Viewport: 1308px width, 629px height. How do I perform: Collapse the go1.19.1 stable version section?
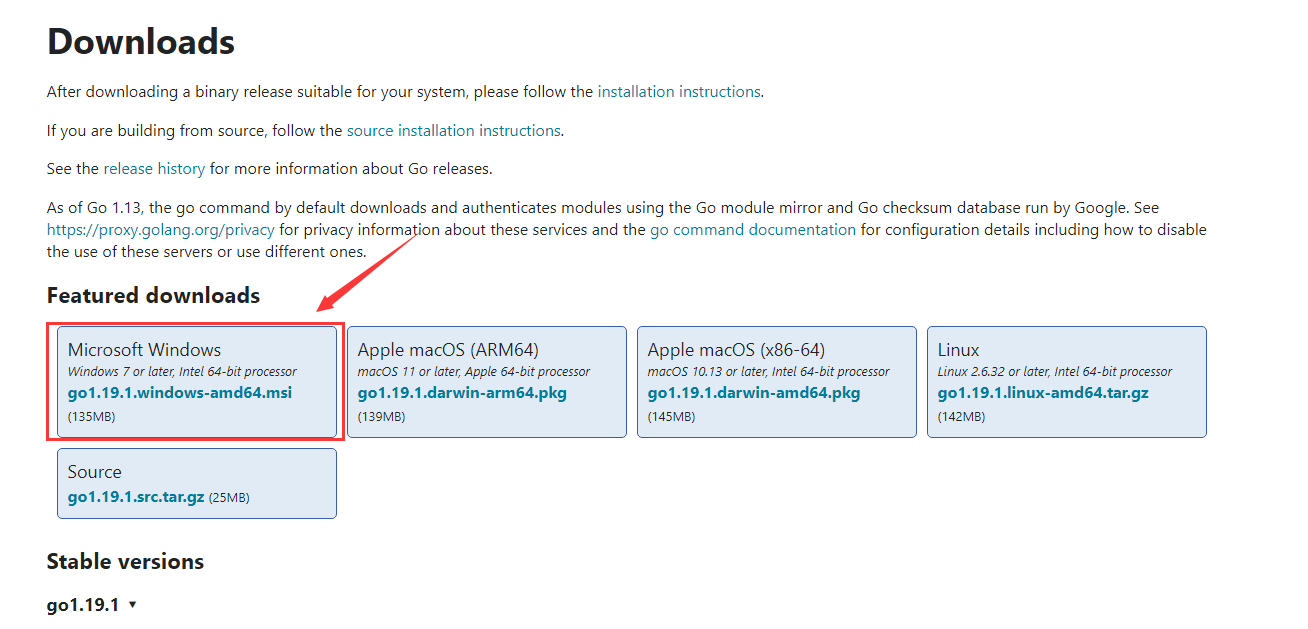(91, 605)
